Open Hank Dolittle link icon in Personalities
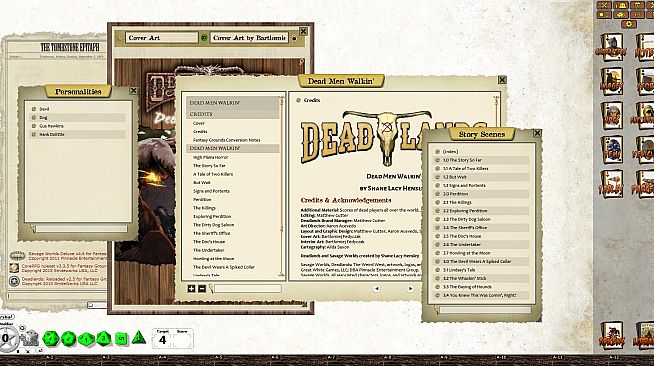 pyautogui.click(x=34, y=134)
